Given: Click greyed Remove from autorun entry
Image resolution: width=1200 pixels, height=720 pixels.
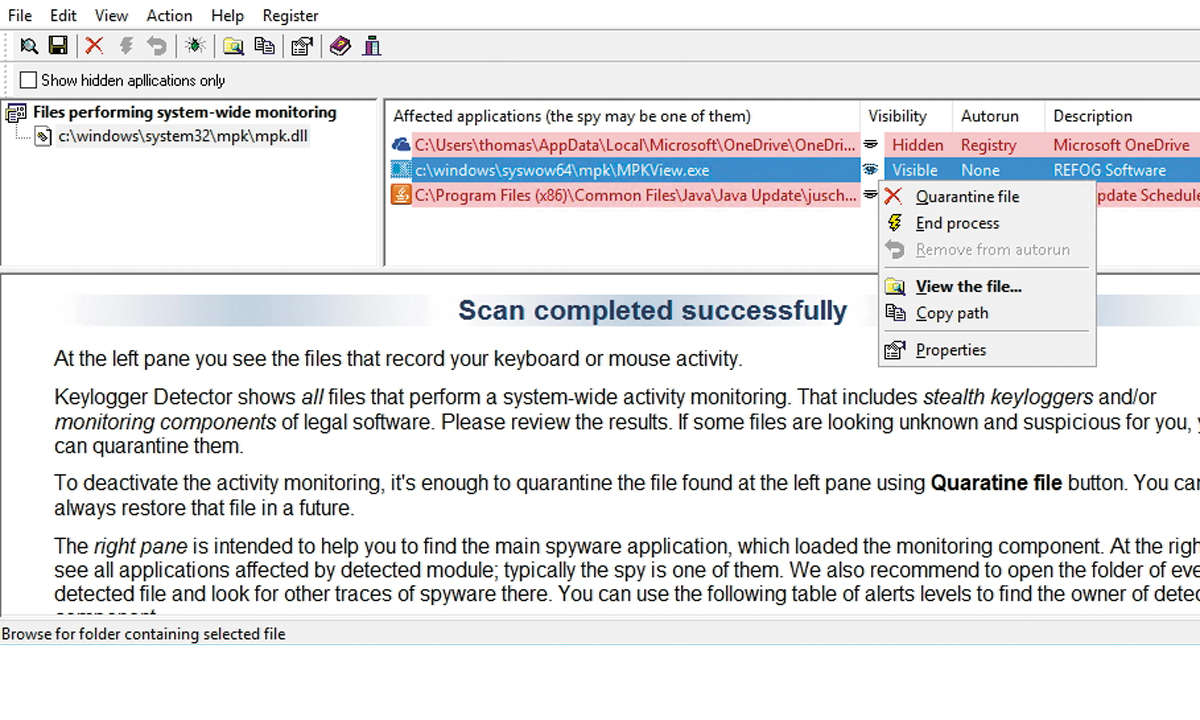Looking at the screenshot, I should click(x=987, y=250).
